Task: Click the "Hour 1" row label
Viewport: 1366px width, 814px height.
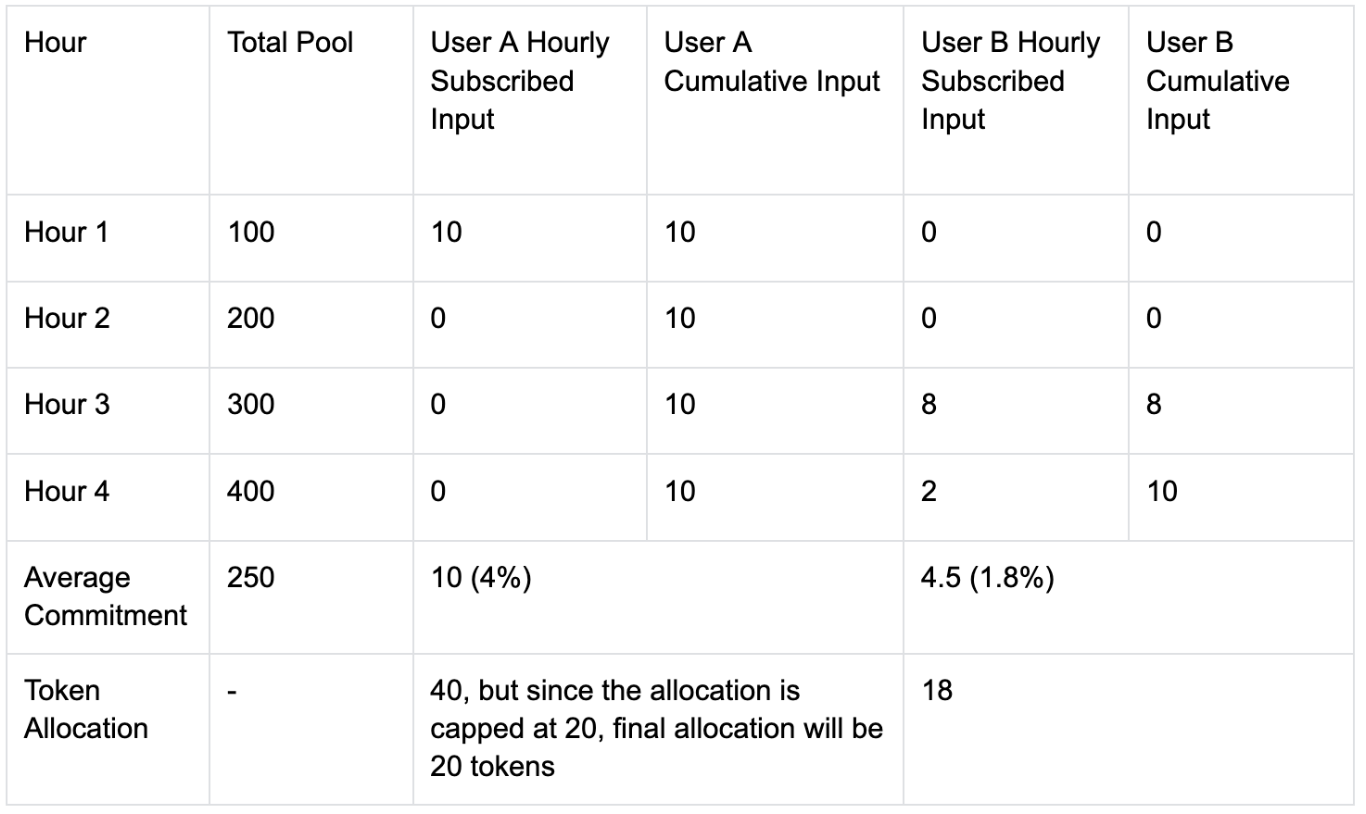Action: click(67, 233)
